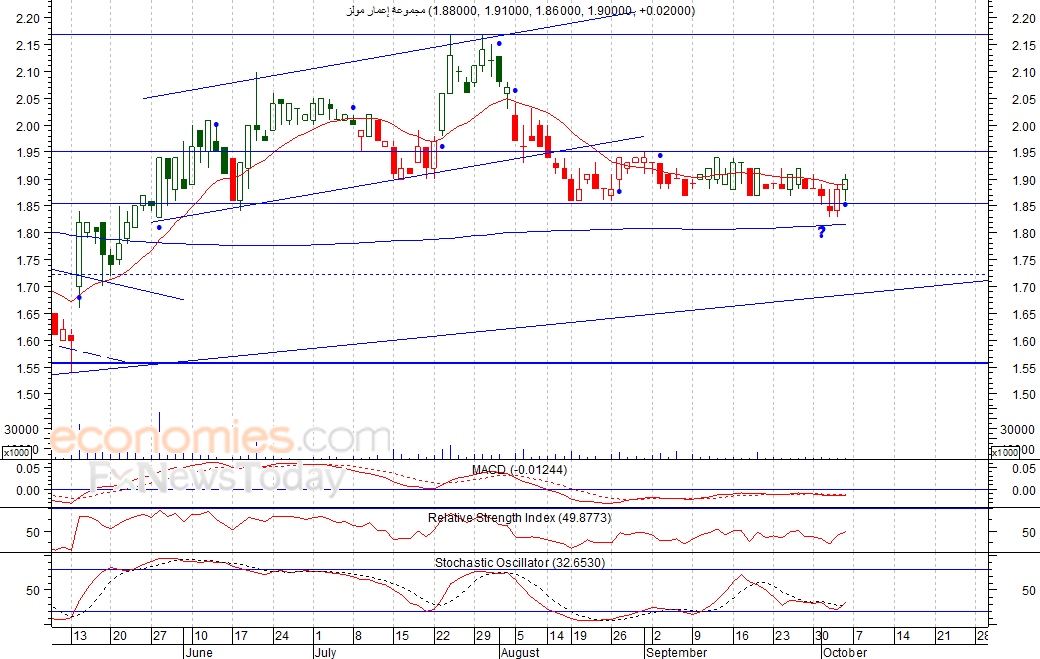Click 0.00 on the right MACD axis
The width and height of the screenshot is (1040, 659).
(1023, 491)
